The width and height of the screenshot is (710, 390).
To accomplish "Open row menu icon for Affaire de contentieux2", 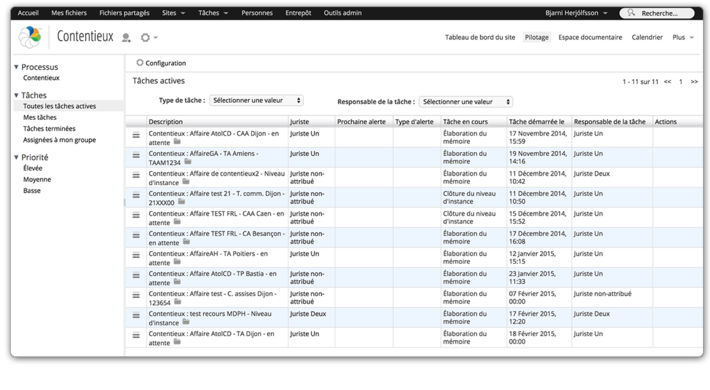I will (x=136, y=175).
